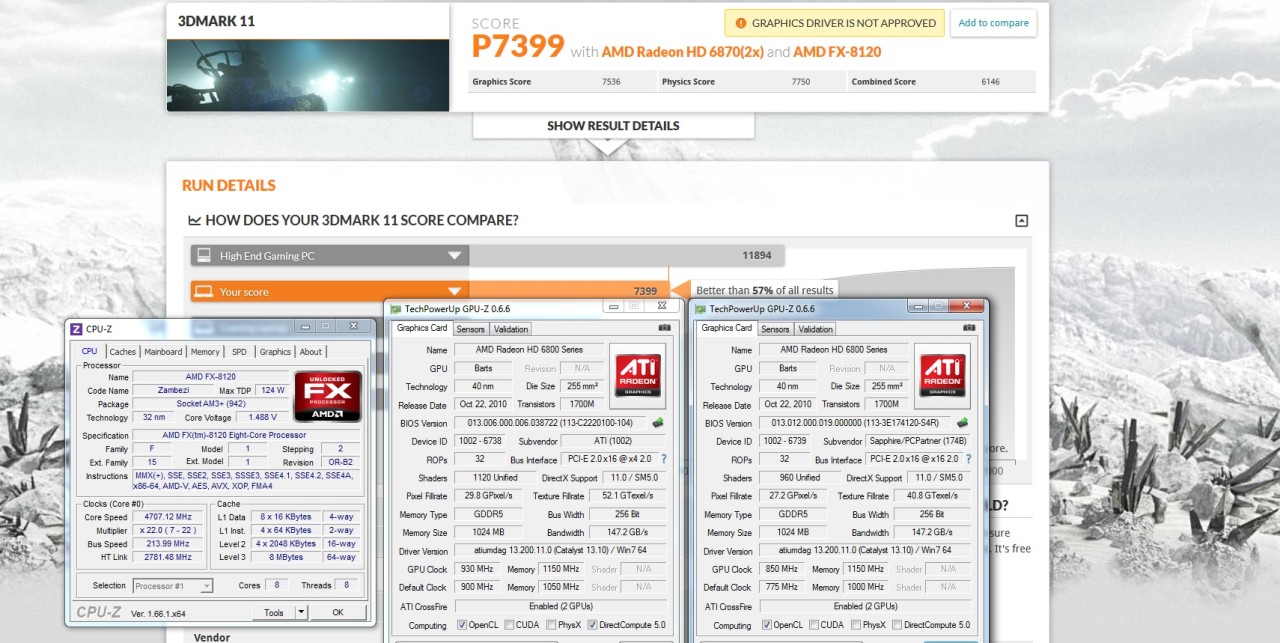Click the AMD FX-8120 link in the score header
Image resolution: width=1280 pixels, height=643 pixels.
click(x=837, y=52)
